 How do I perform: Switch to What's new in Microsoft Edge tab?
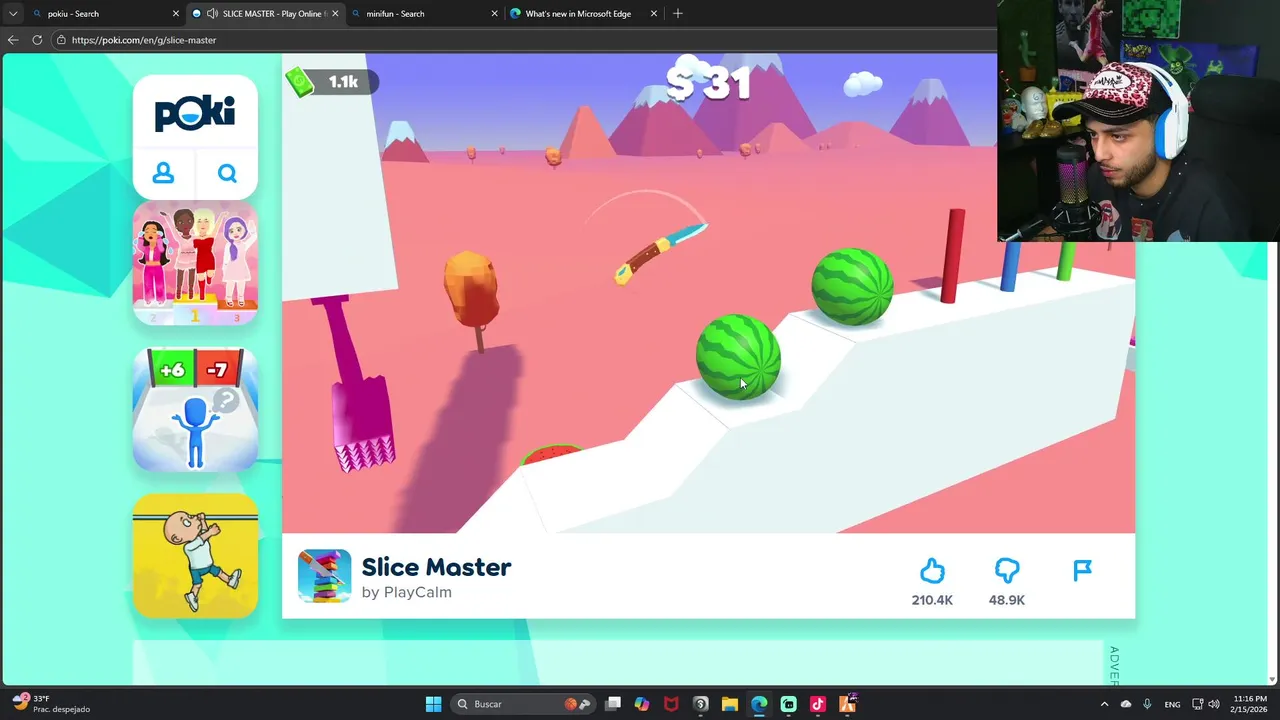[x=582, y=14]
